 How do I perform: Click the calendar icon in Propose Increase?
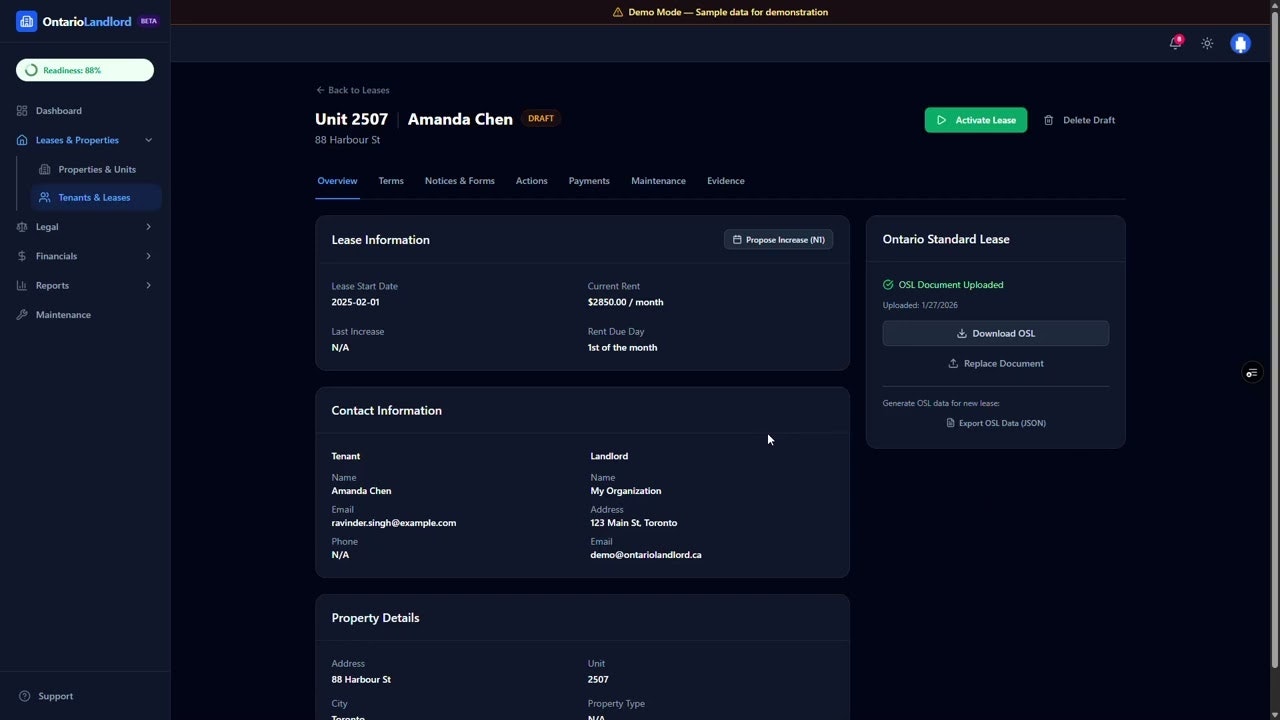[x=737, y=240]
